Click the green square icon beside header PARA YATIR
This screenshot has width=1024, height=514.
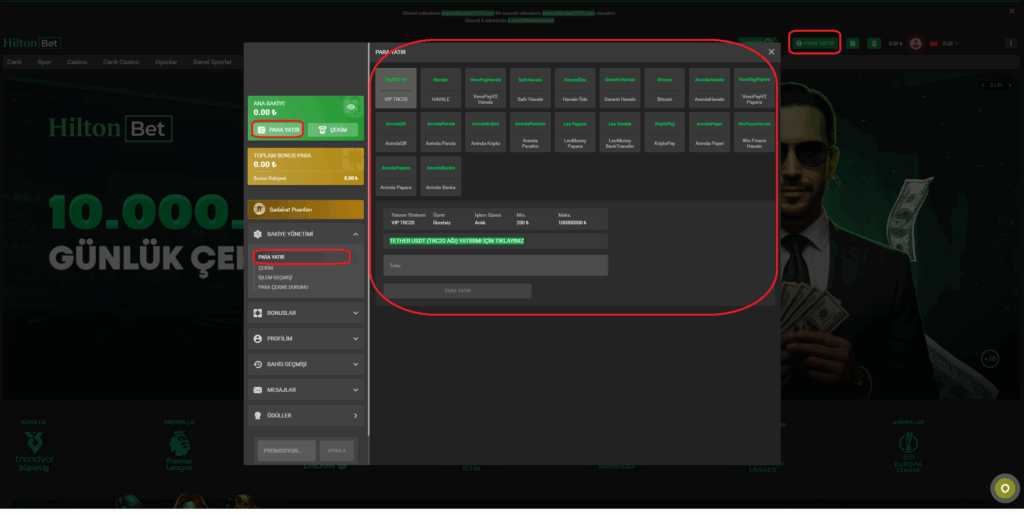point(852,43)
